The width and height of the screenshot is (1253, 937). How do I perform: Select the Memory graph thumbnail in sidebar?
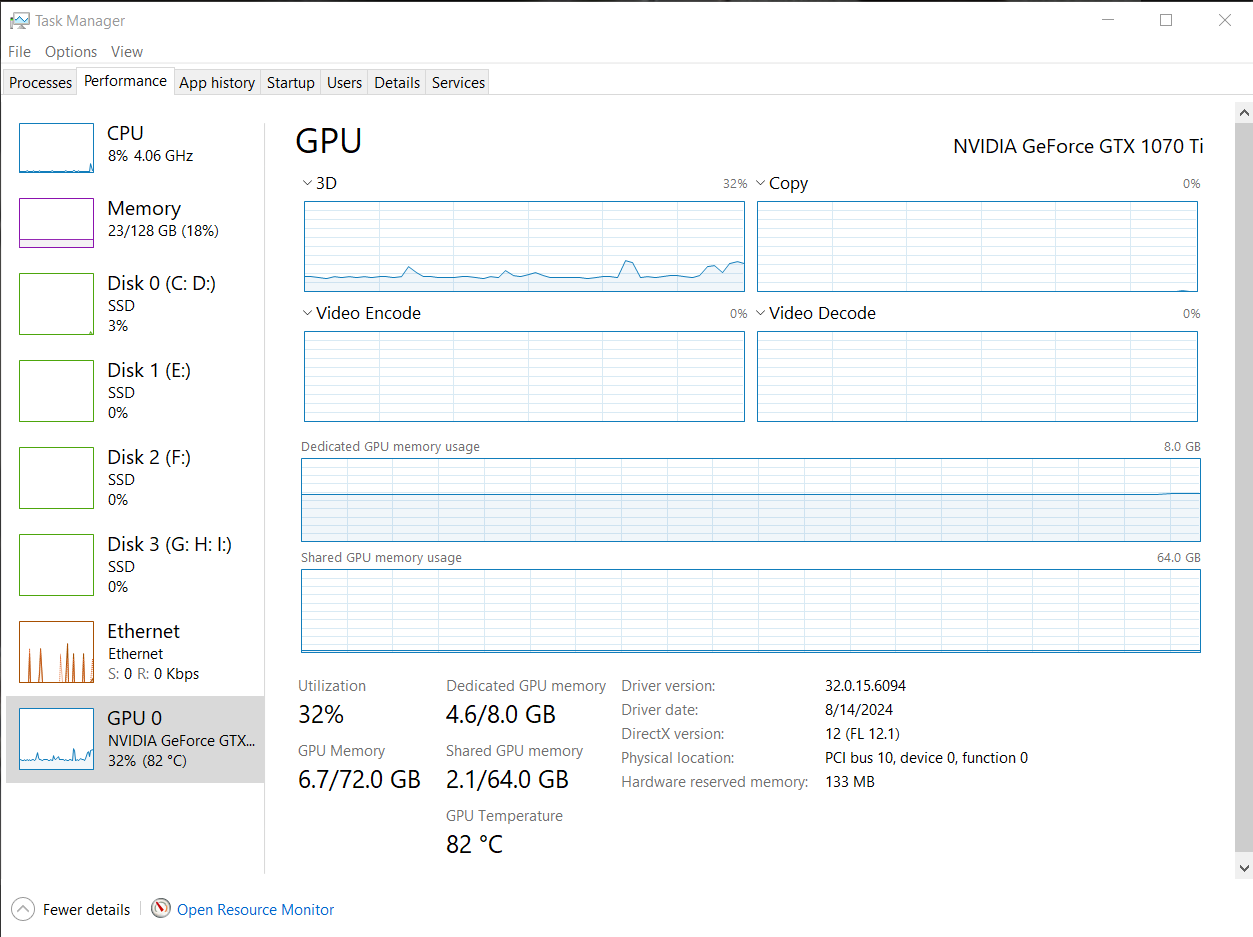tap(56, 223)
